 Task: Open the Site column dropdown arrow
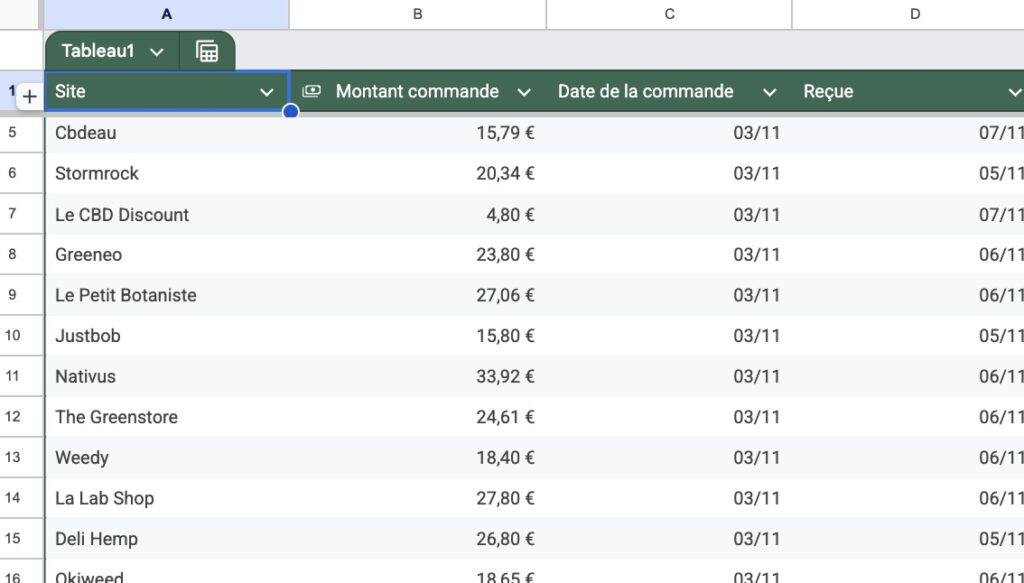tap(267, 92)
